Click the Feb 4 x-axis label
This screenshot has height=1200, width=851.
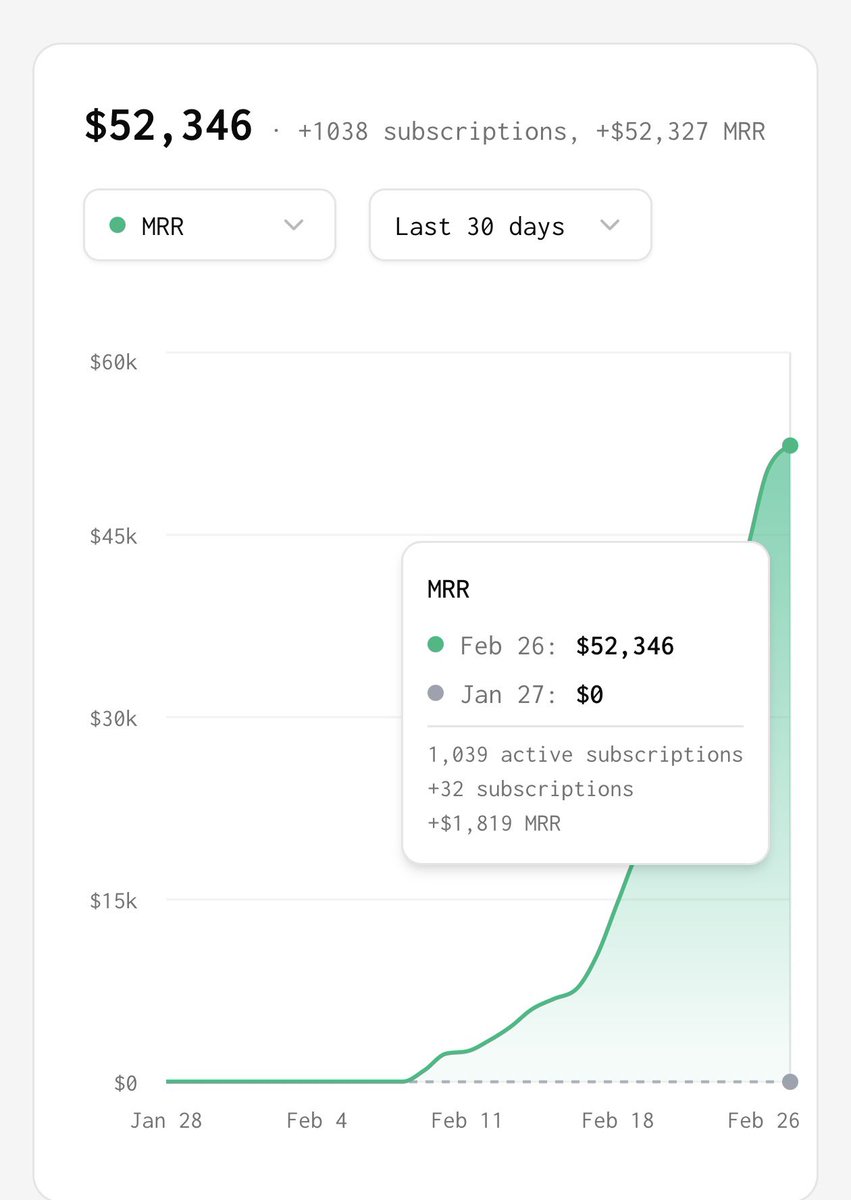point(317,1120)
